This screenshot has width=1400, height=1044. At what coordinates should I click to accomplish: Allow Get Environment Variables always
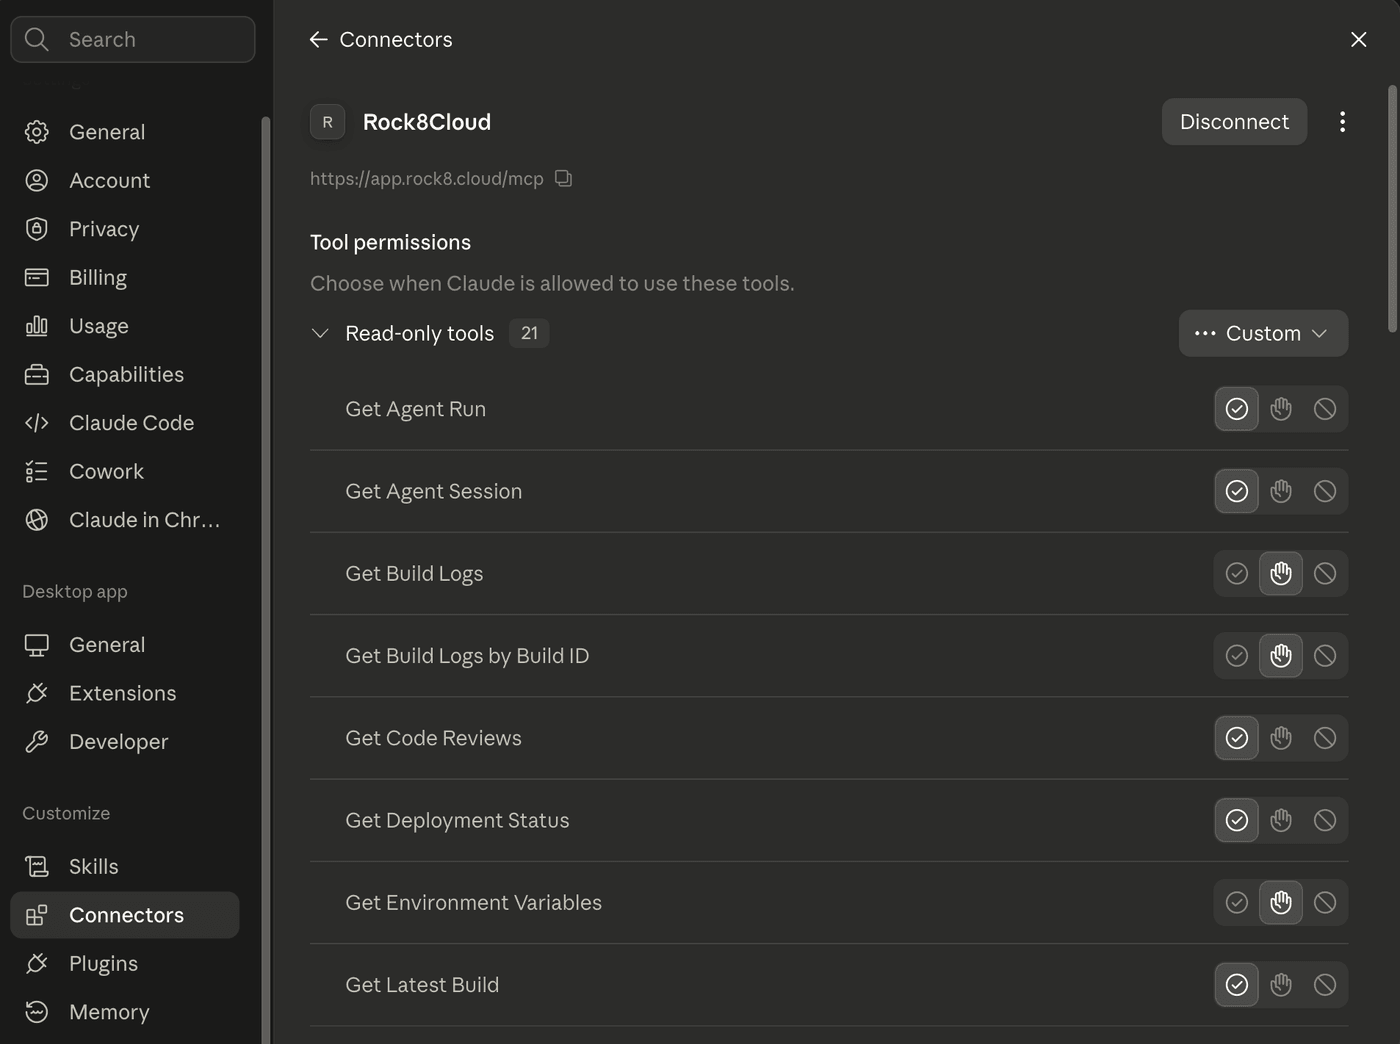click(x=1237, y=903)
